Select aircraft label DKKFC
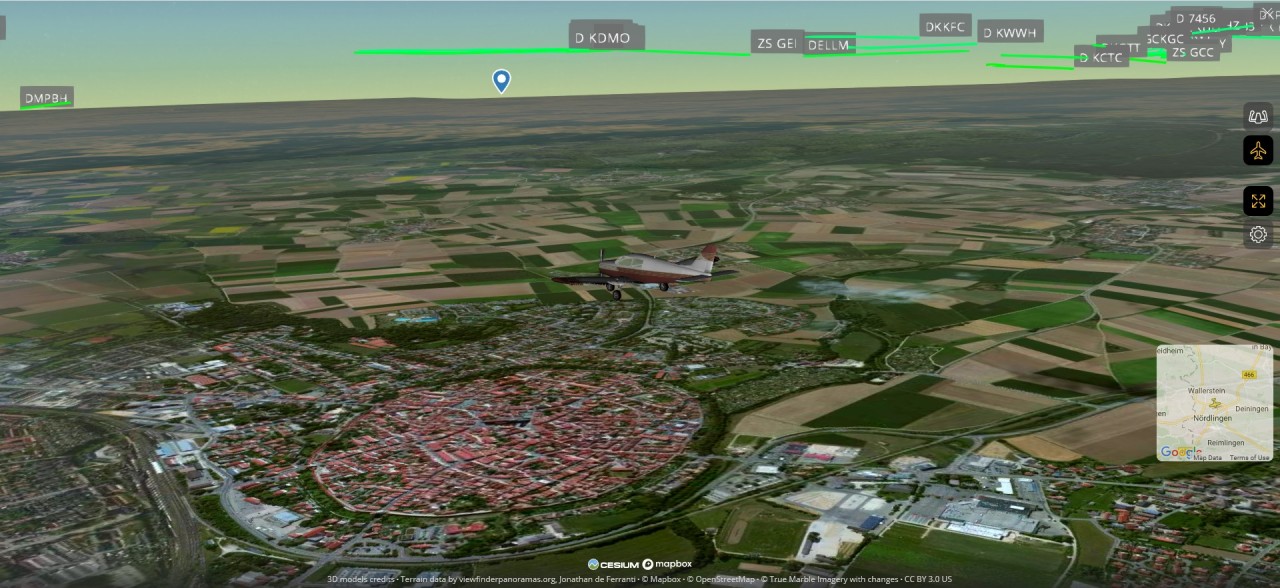 point(945,26)
